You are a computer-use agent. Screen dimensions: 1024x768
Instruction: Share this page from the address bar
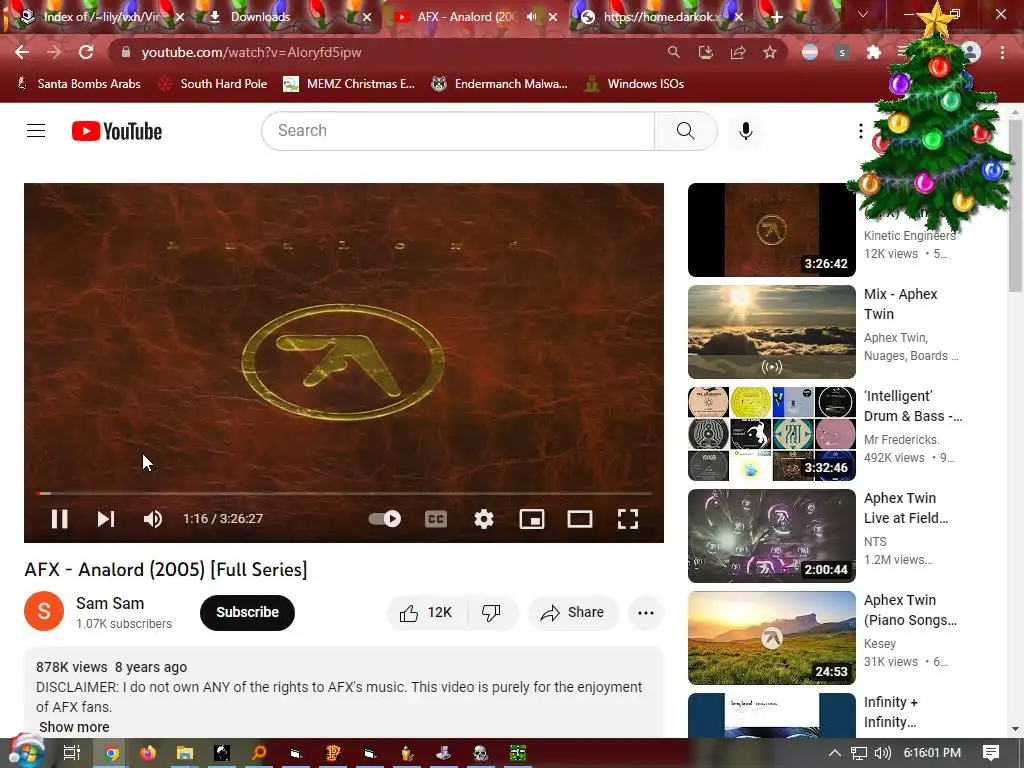click(738, 52)
